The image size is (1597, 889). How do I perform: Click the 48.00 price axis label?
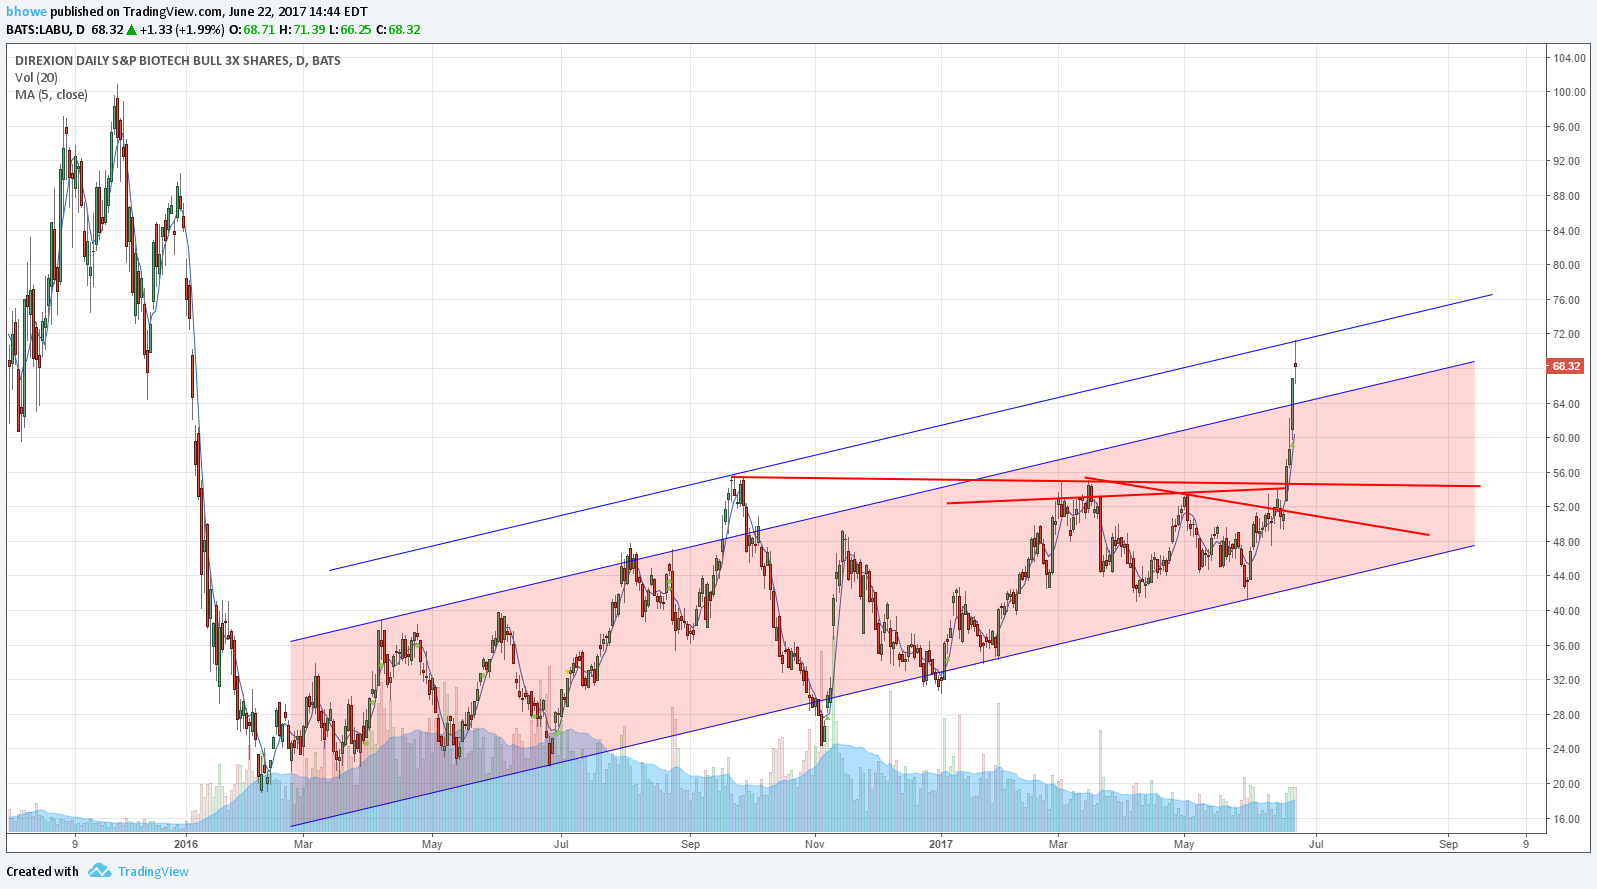coord(1567,542)
